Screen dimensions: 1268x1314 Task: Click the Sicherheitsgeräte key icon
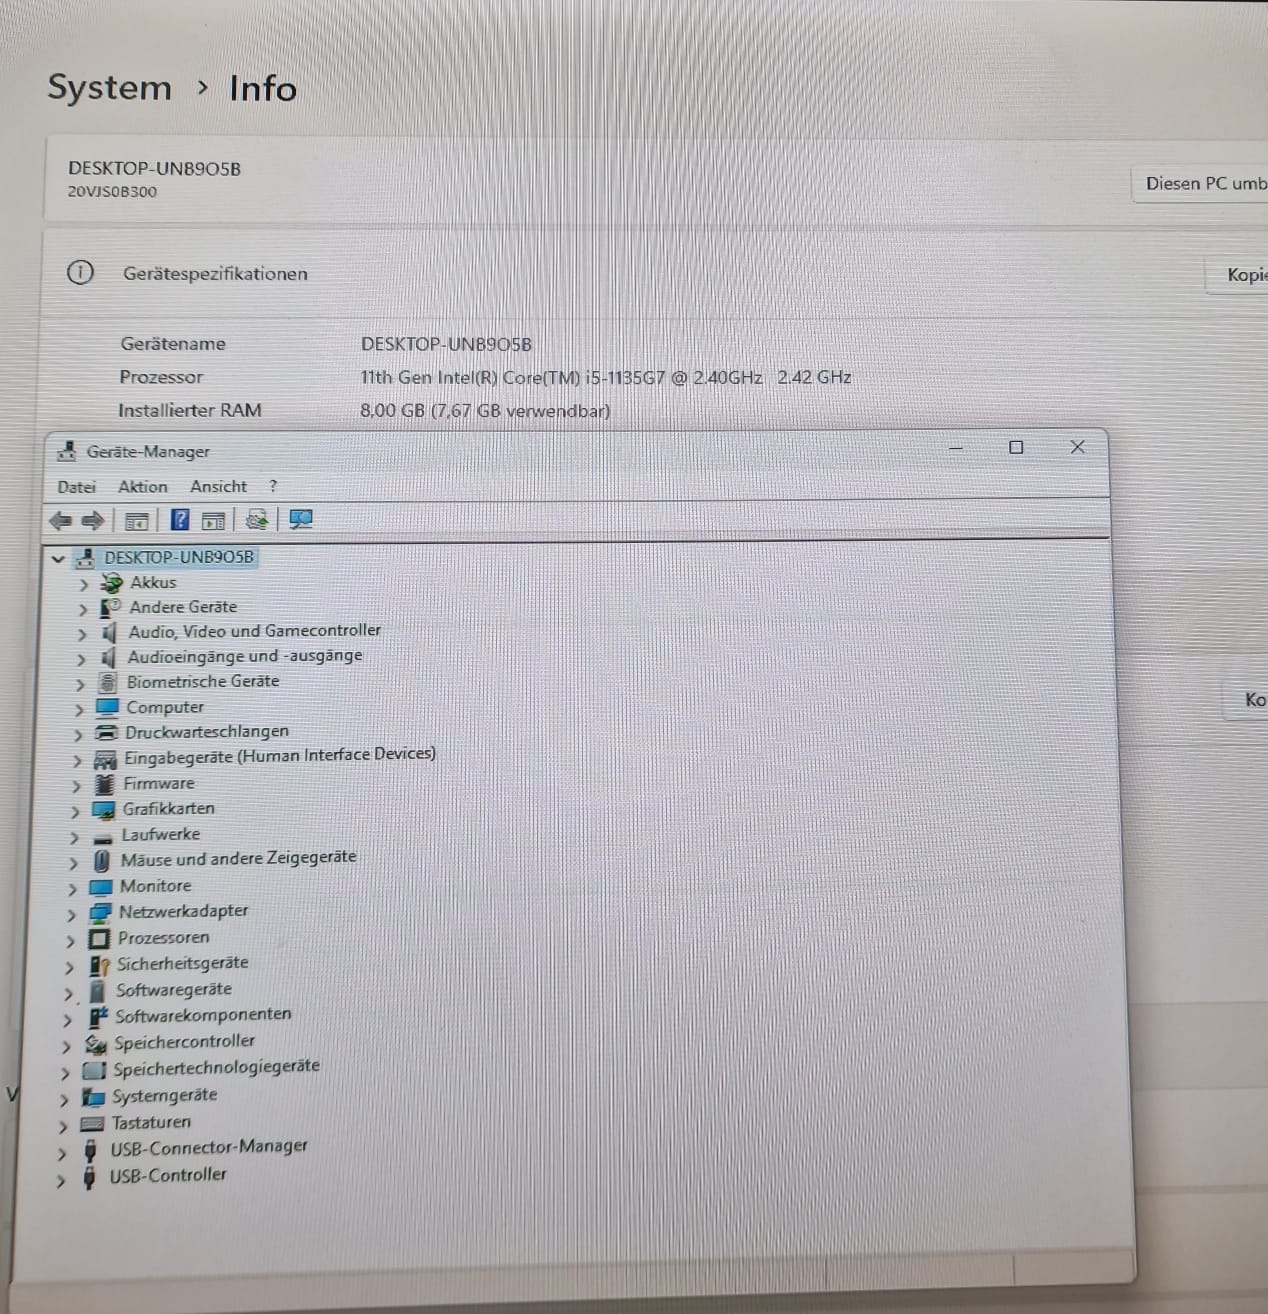point(98,965)
